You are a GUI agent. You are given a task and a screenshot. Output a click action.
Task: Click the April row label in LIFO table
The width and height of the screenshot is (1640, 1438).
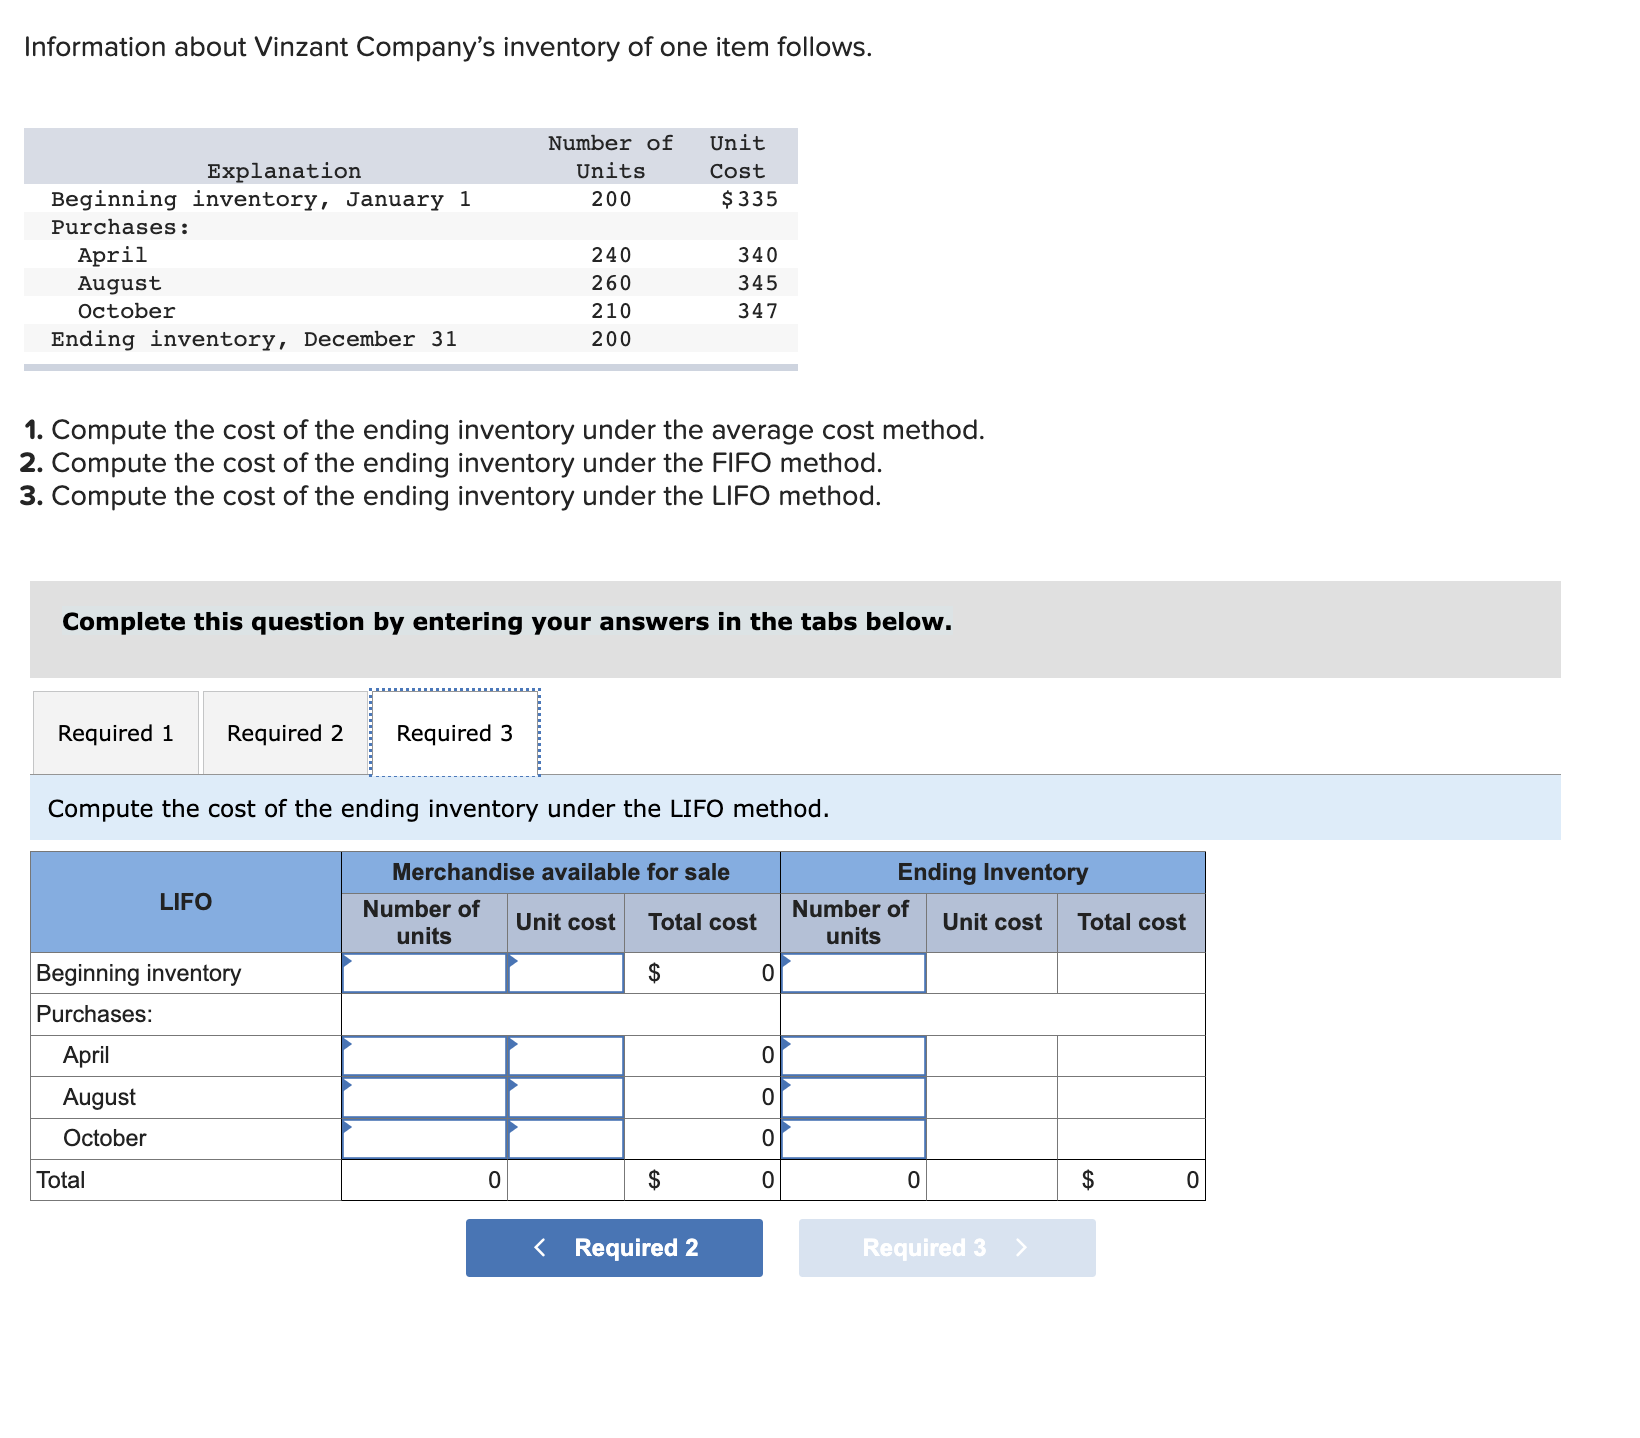point(86,1055)
